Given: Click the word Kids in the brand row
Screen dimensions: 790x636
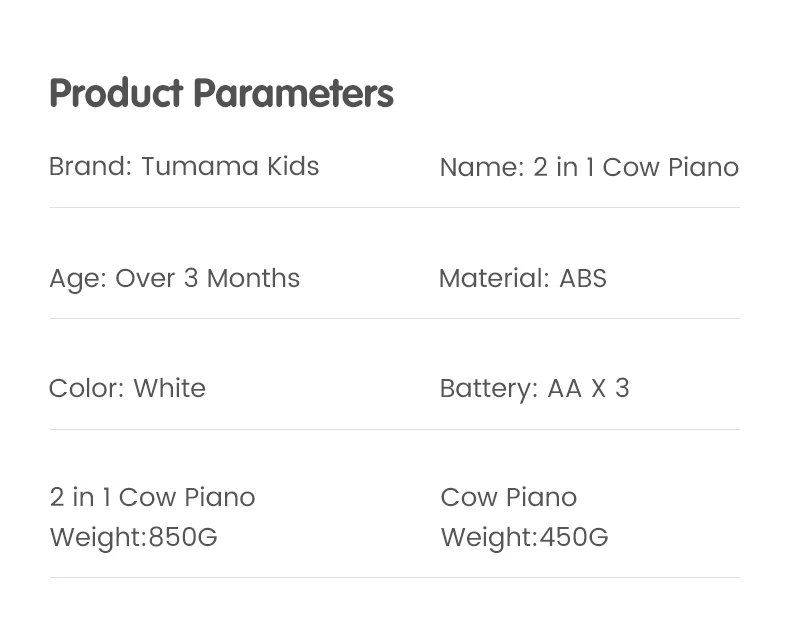Looking at the screenshot, I should (x=293, y=166).
